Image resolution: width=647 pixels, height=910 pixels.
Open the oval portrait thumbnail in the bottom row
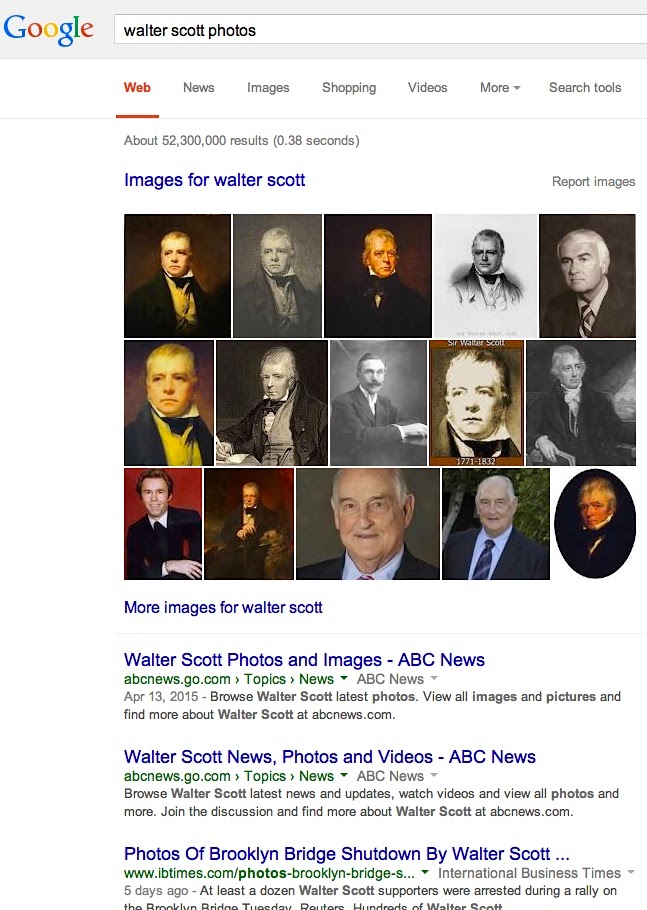pos(595,523)
